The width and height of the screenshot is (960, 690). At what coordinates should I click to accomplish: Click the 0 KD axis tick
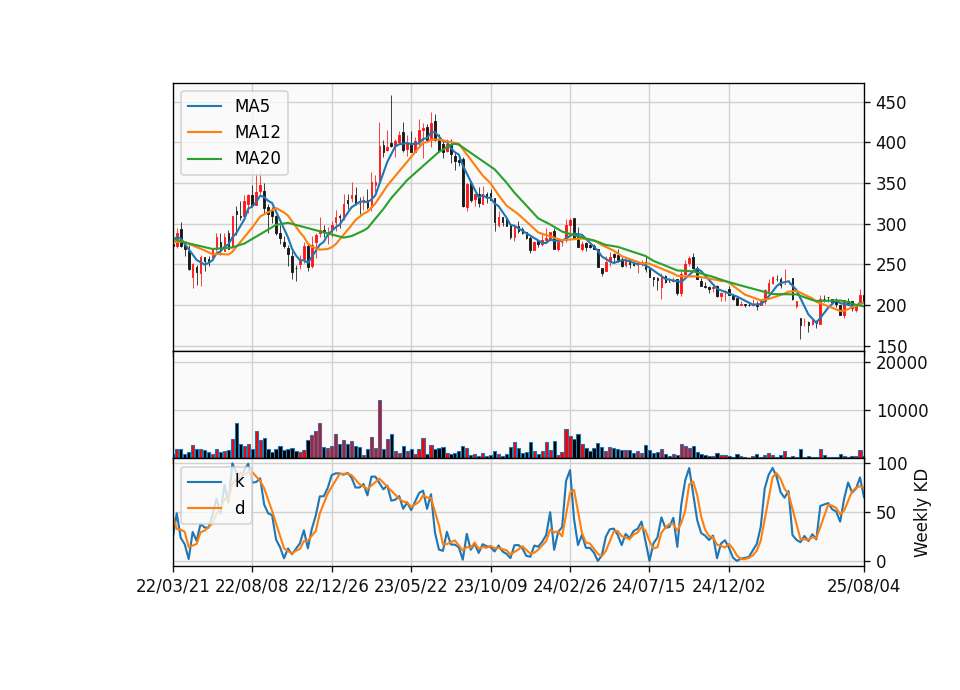(x=881, y=561)
